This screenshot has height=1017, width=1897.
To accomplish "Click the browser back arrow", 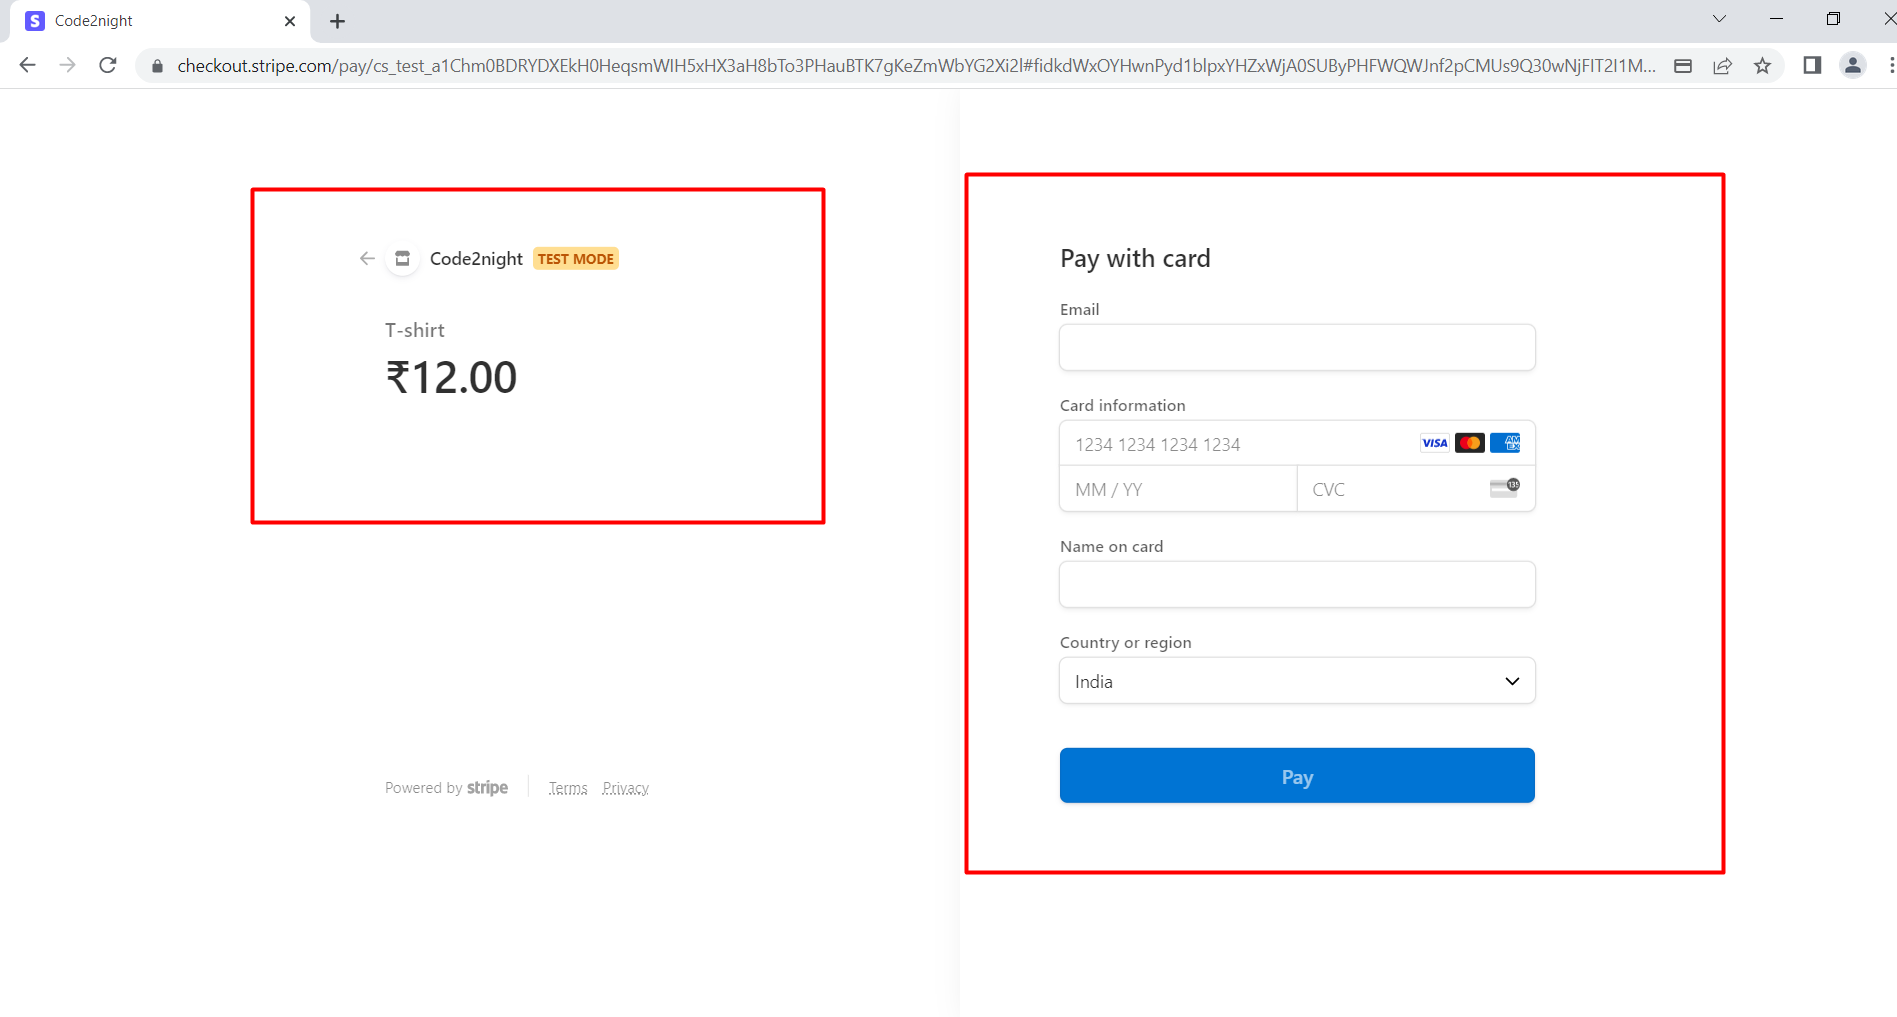I will tap(27, 65).
